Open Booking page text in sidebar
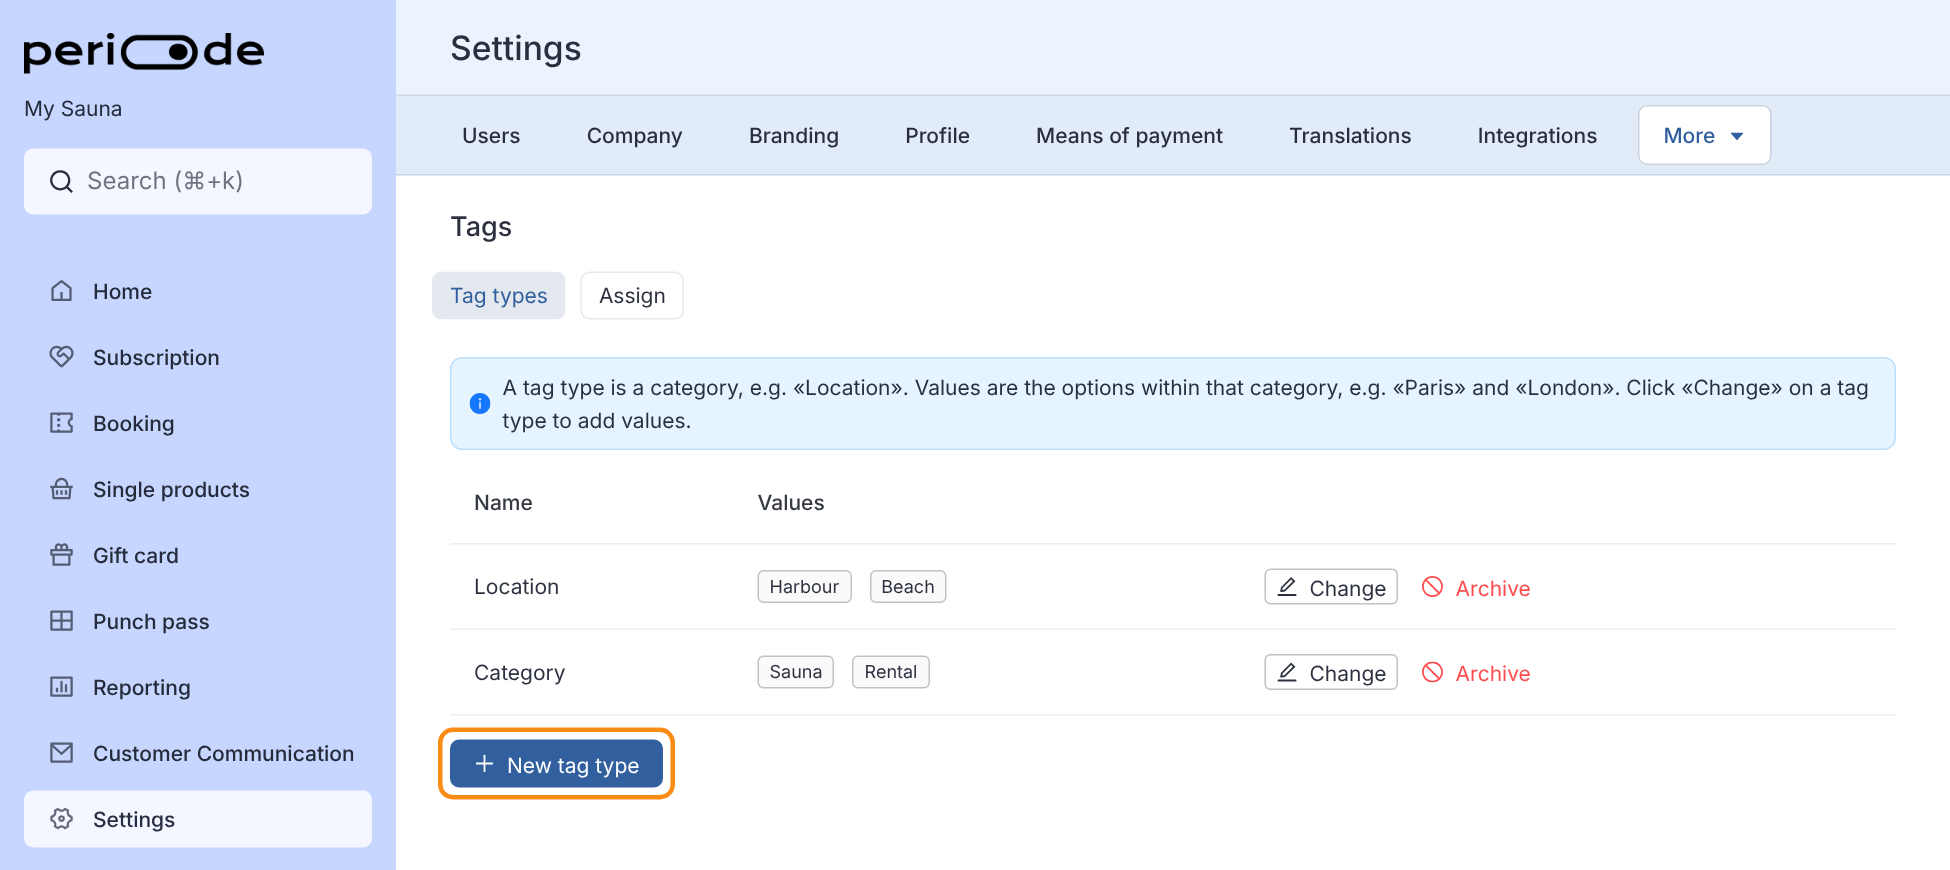Viewport: 1950px width, 870px height. pyautogui.click(x=133, y=423)
